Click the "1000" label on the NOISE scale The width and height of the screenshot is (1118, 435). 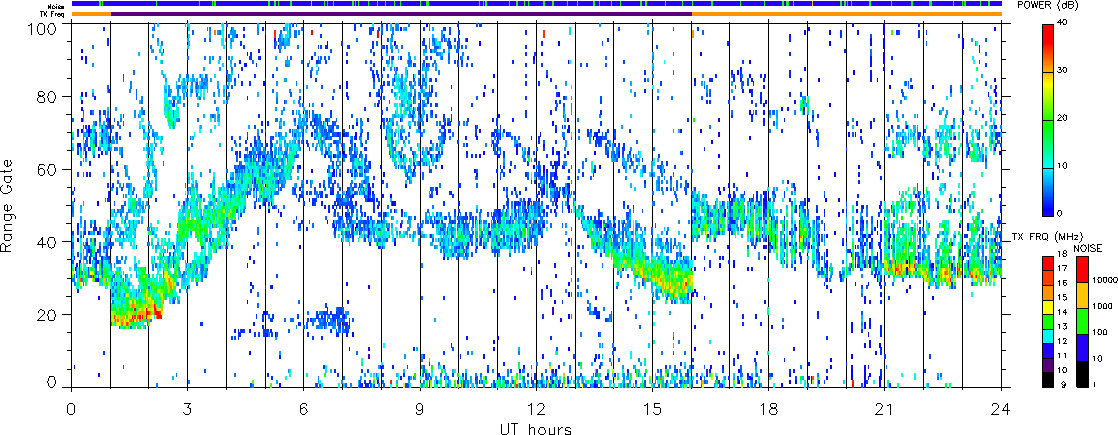[1100, 308]
